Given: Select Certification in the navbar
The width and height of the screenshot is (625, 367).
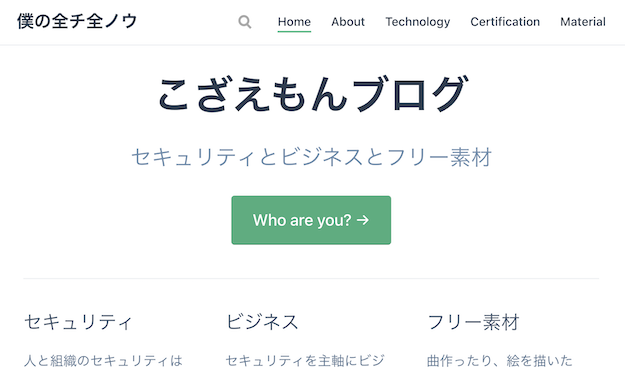Looking at the screenshot, I should click(x=505, y=22).
